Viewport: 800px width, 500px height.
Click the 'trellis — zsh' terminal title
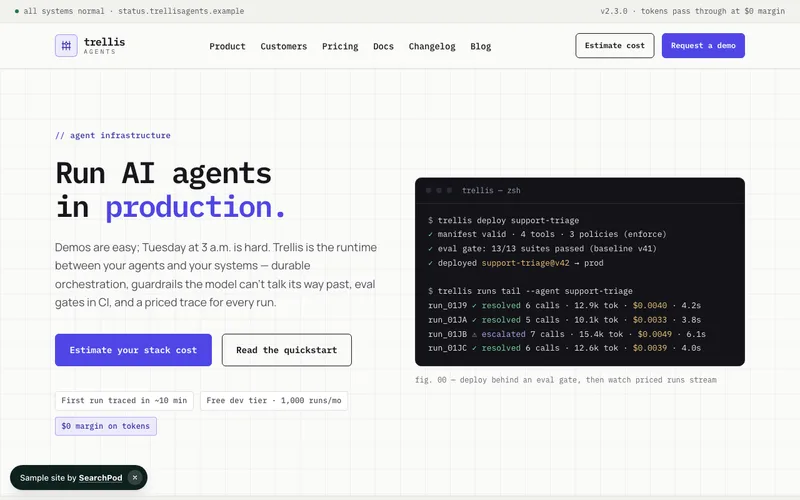[x=491, y=190]
